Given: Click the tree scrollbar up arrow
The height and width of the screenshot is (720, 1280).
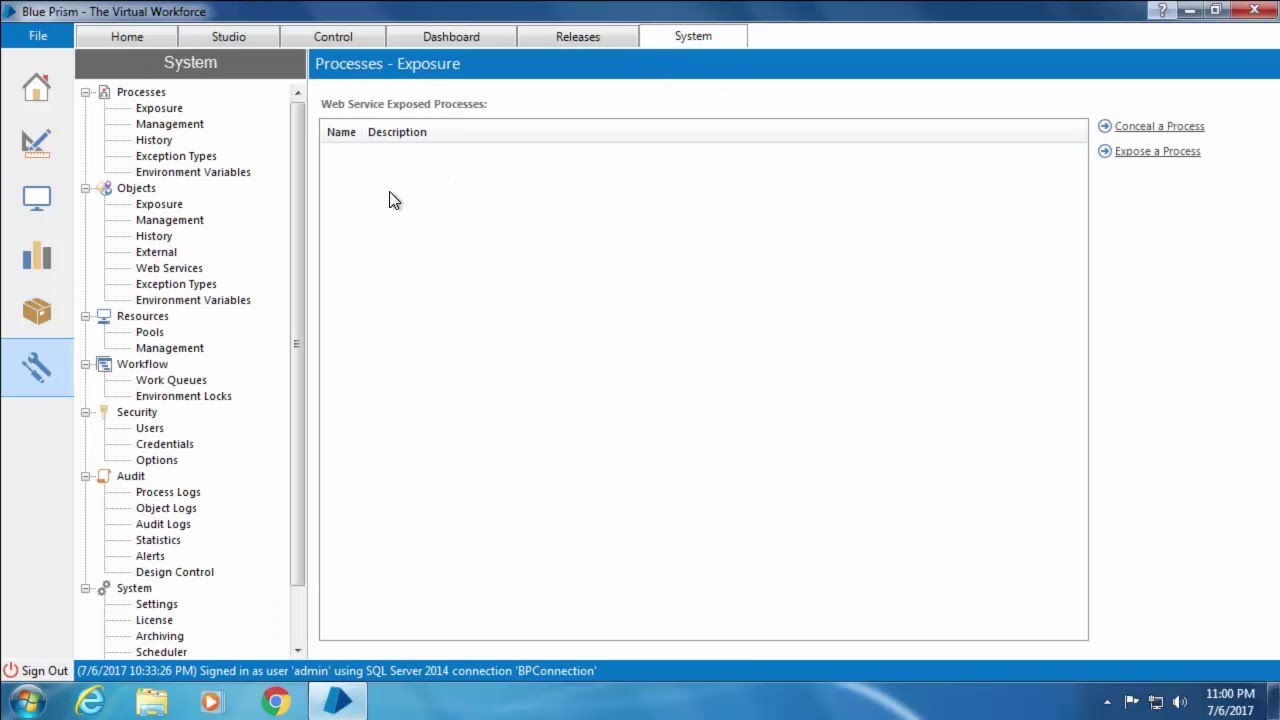Looking at the screenshot, I should point(297,92).
